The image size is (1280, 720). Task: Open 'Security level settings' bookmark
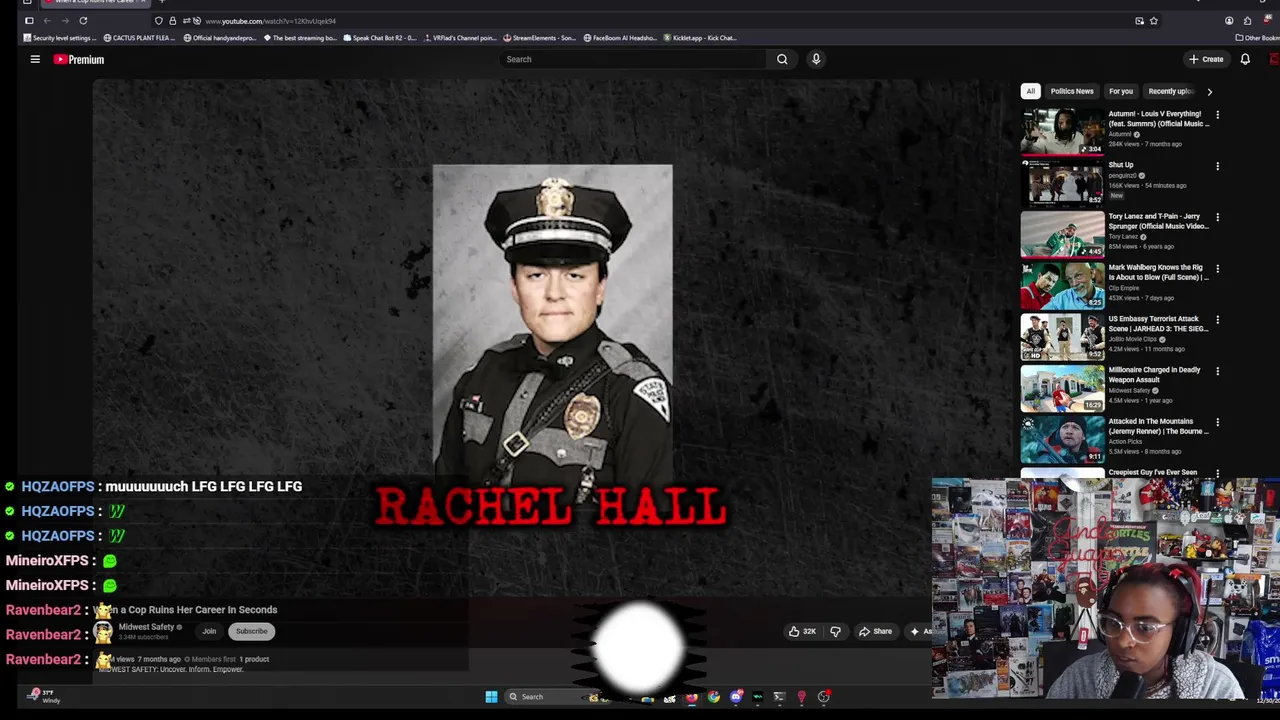pos(60,38)
